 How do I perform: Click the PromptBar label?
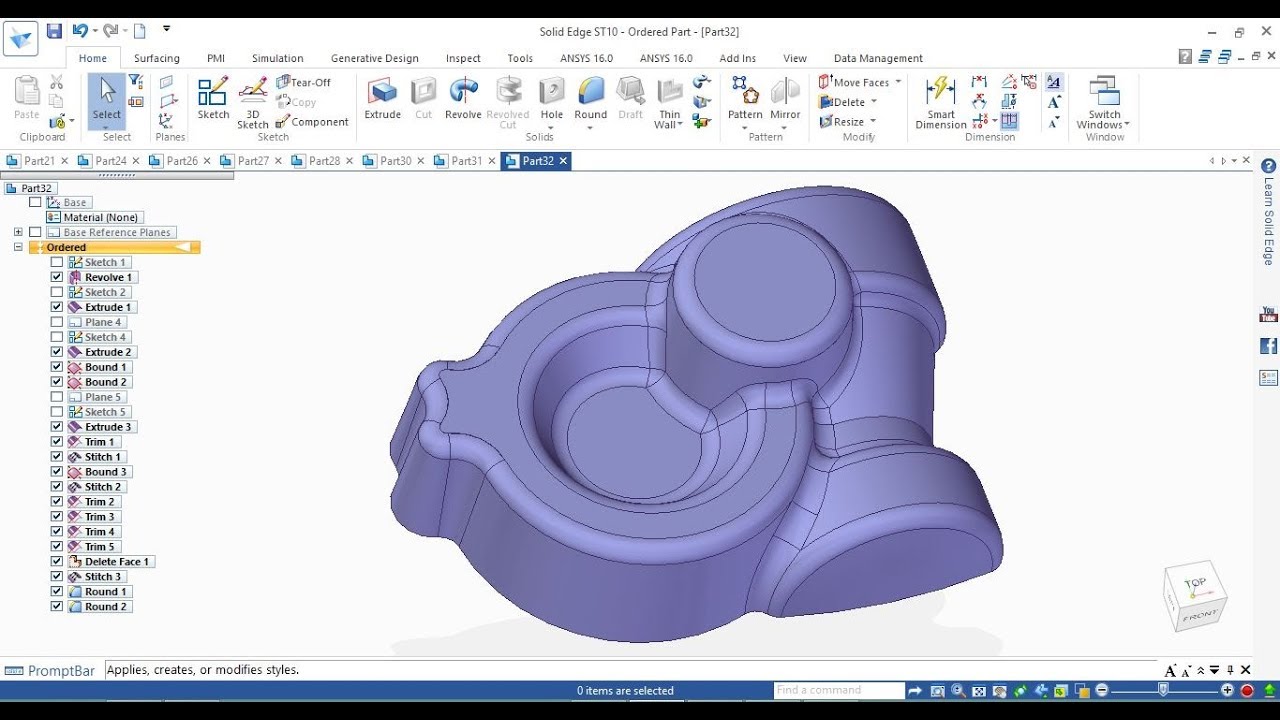click(x=51, y=671)
